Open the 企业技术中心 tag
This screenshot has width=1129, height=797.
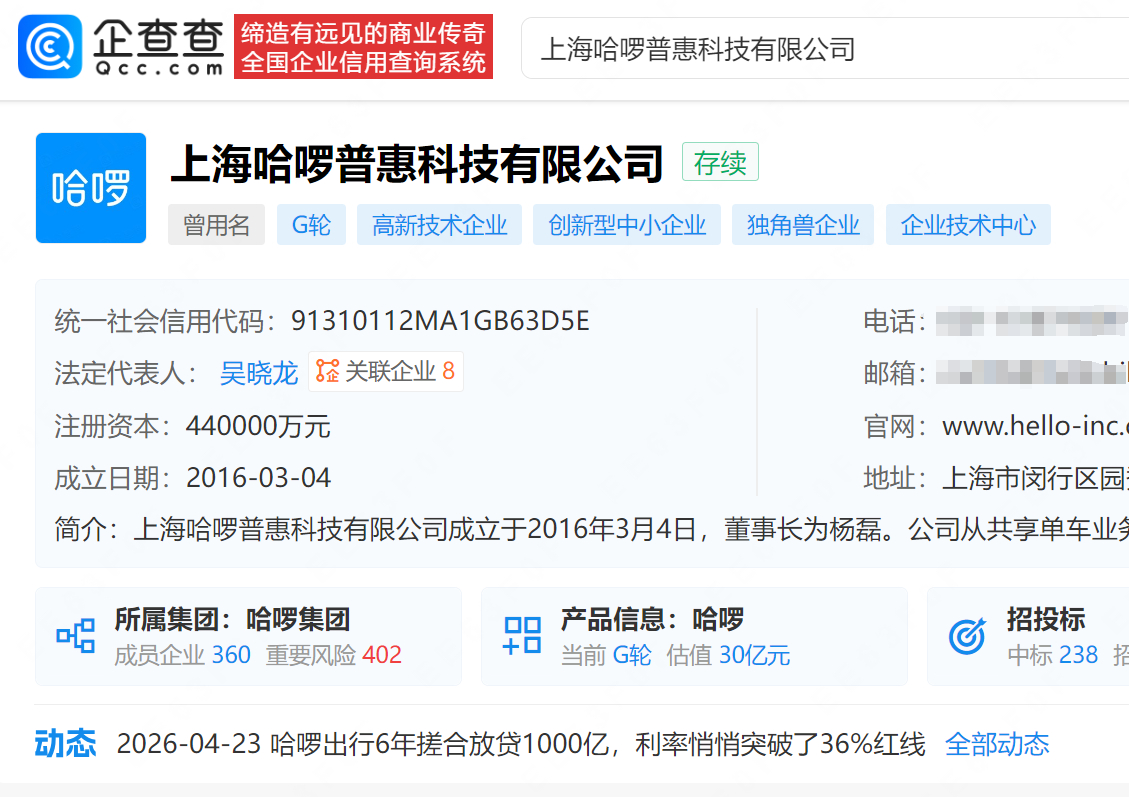[968, 225]
